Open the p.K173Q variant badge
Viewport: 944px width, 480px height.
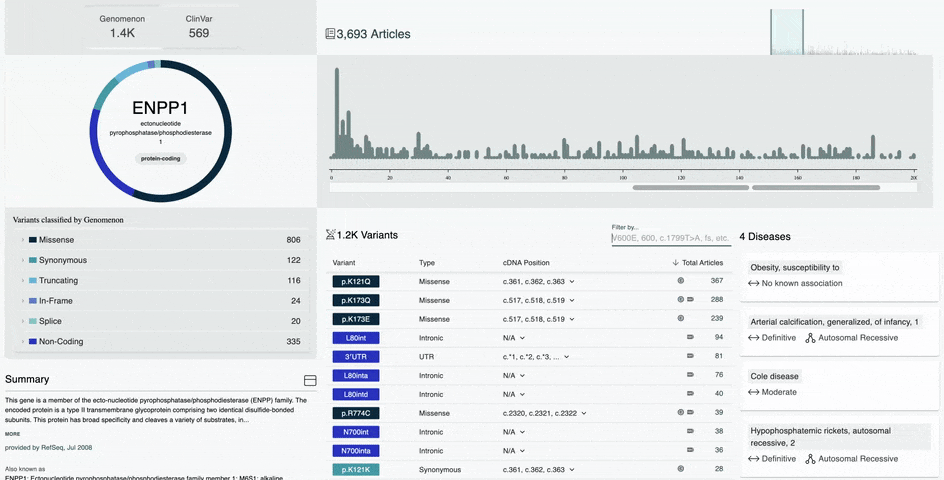pos(356,300)
